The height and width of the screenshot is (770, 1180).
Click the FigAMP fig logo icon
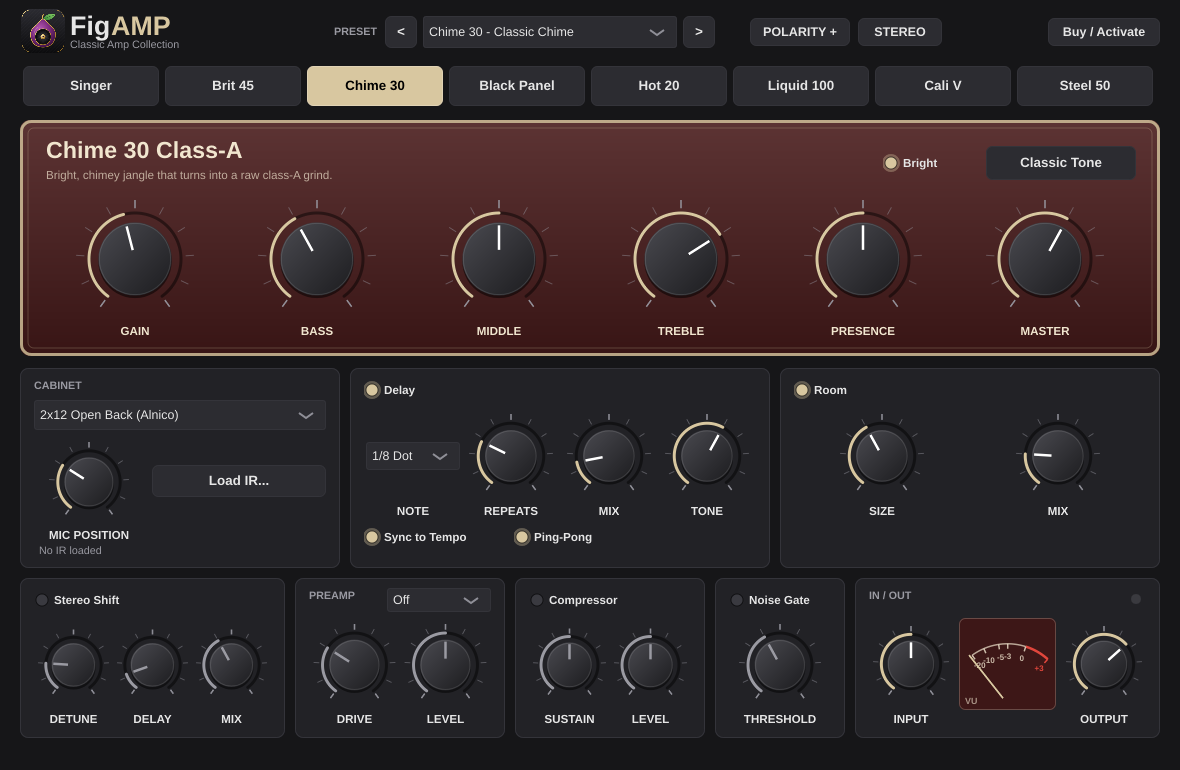pos(43,31)
